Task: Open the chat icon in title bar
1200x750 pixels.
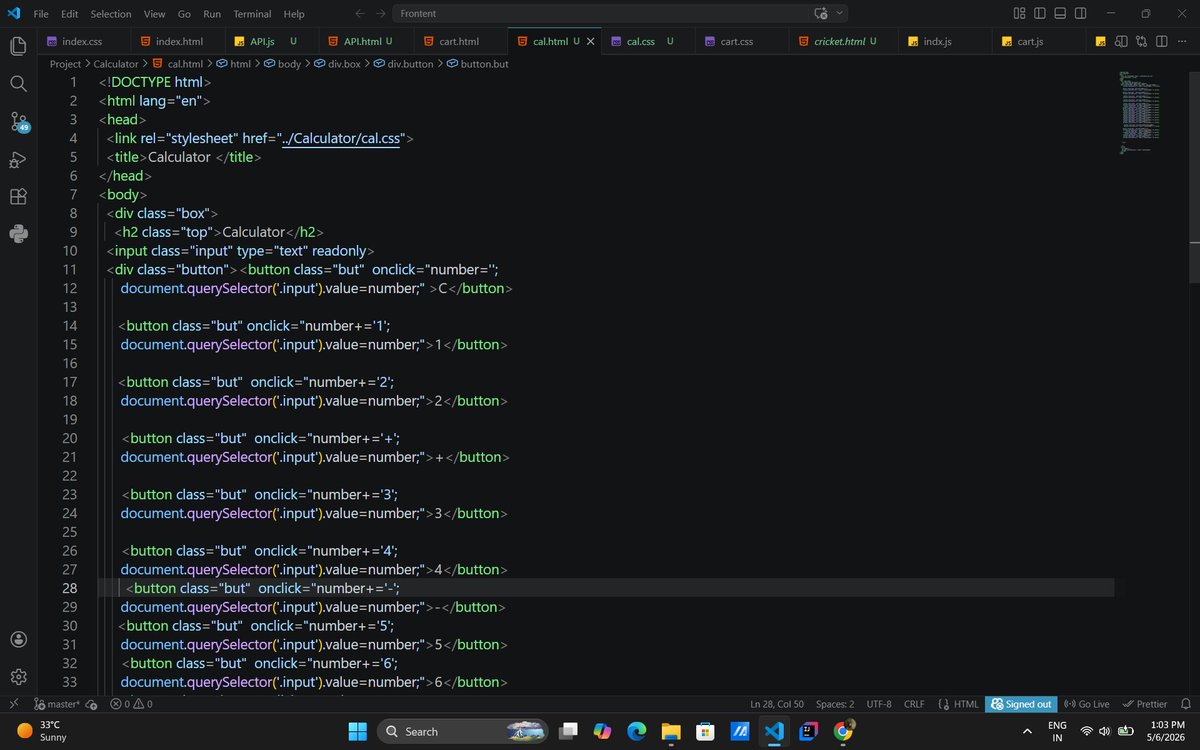Action: (x=821, y=14)
